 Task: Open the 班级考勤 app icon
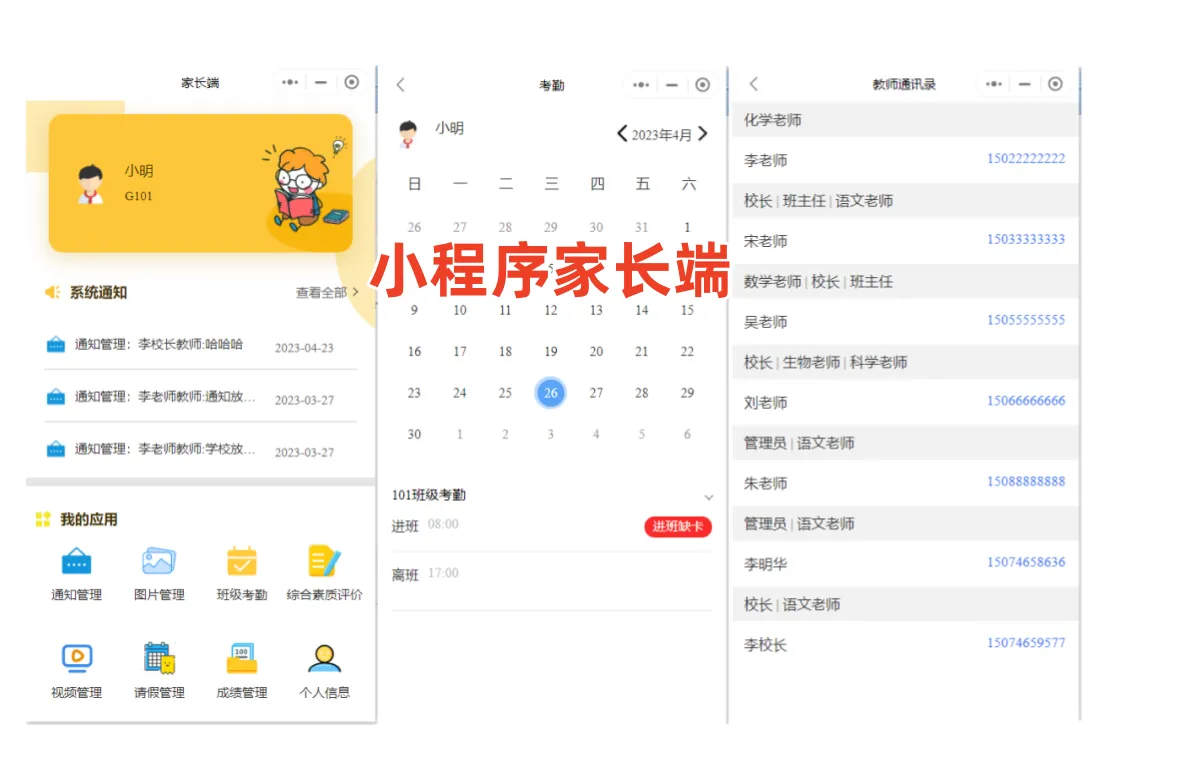point(241,563)
